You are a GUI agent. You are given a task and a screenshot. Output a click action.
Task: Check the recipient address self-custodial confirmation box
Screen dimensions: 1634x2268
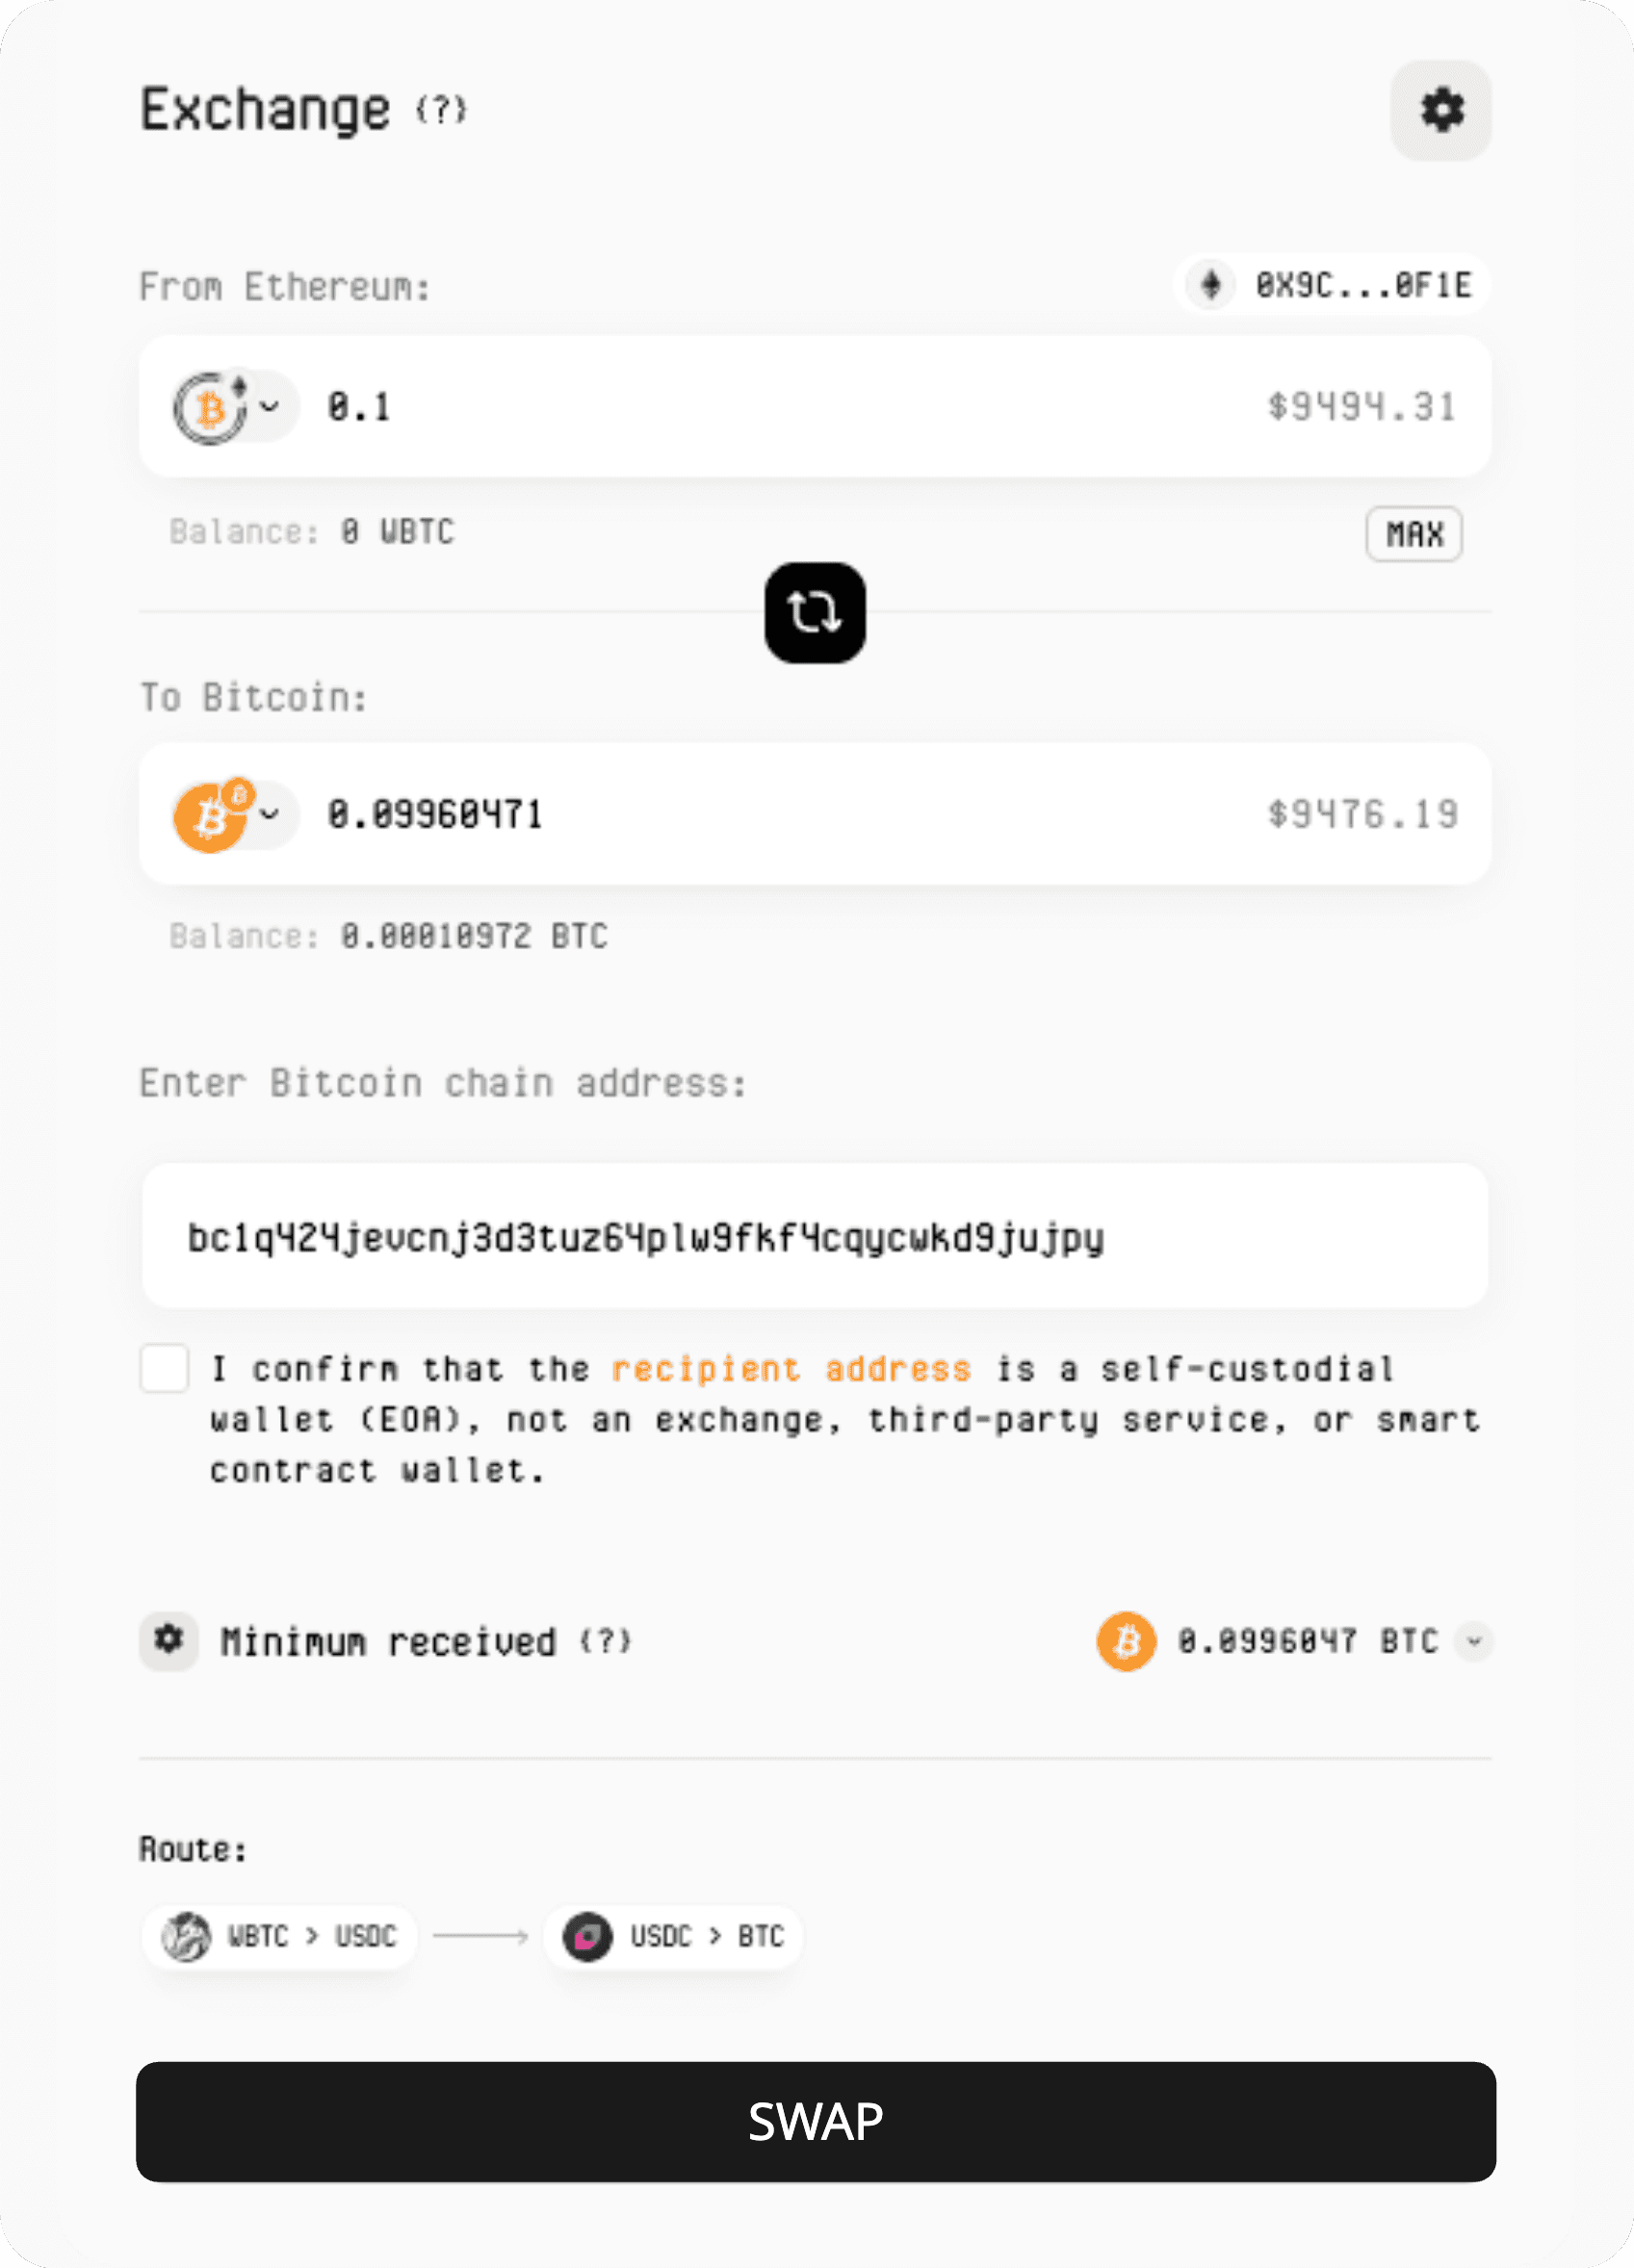coord(164,1368)
